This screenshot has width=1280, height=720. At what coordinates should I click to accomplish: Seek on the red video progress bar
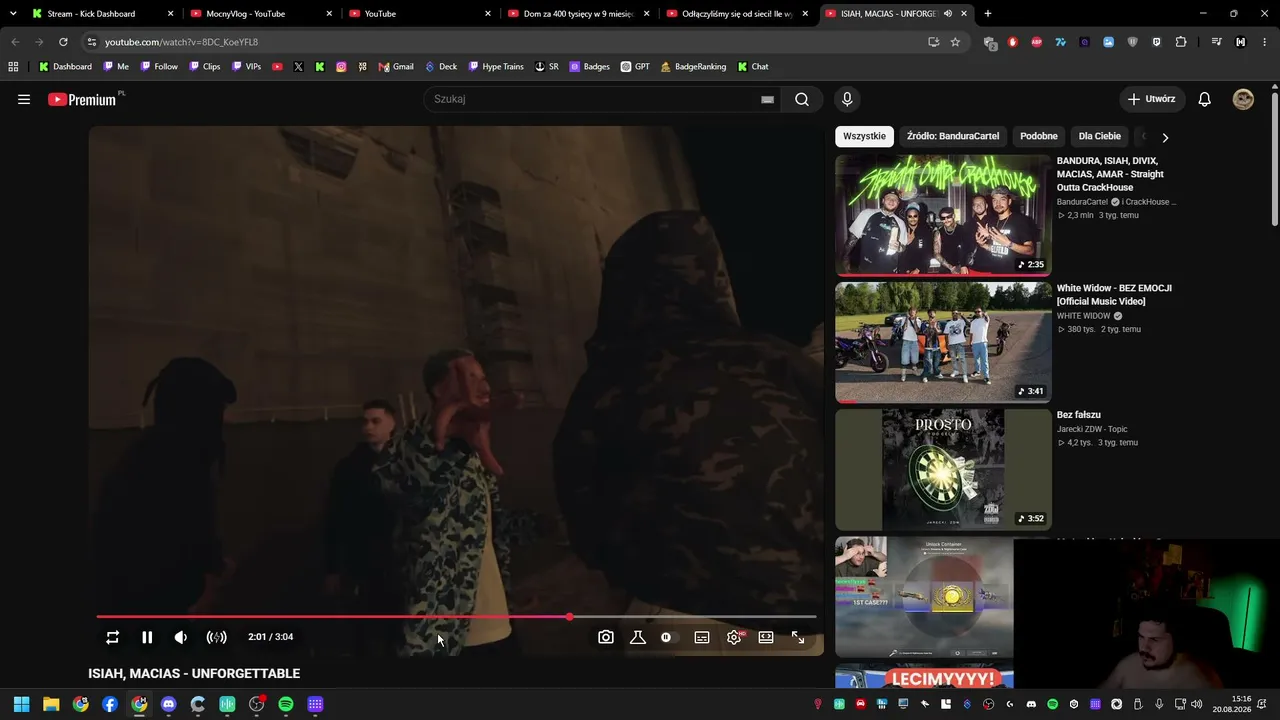456,617
